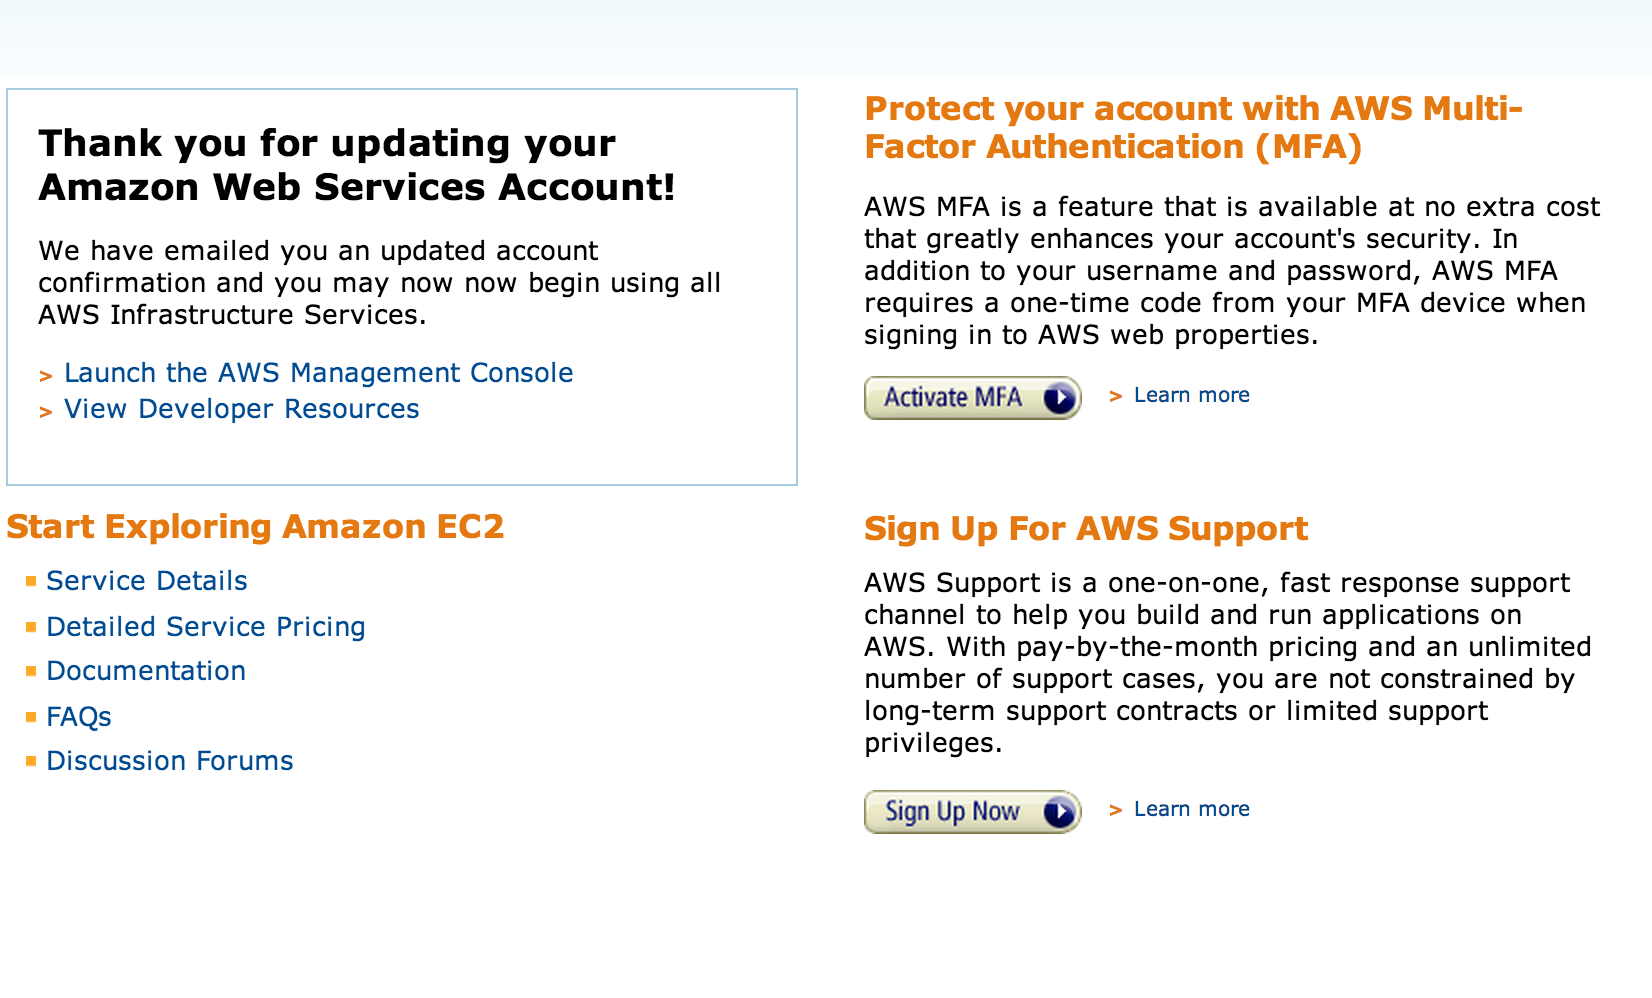
Task: Click Learn more beside Activate MFA
Action: (x=1191, y=395)
